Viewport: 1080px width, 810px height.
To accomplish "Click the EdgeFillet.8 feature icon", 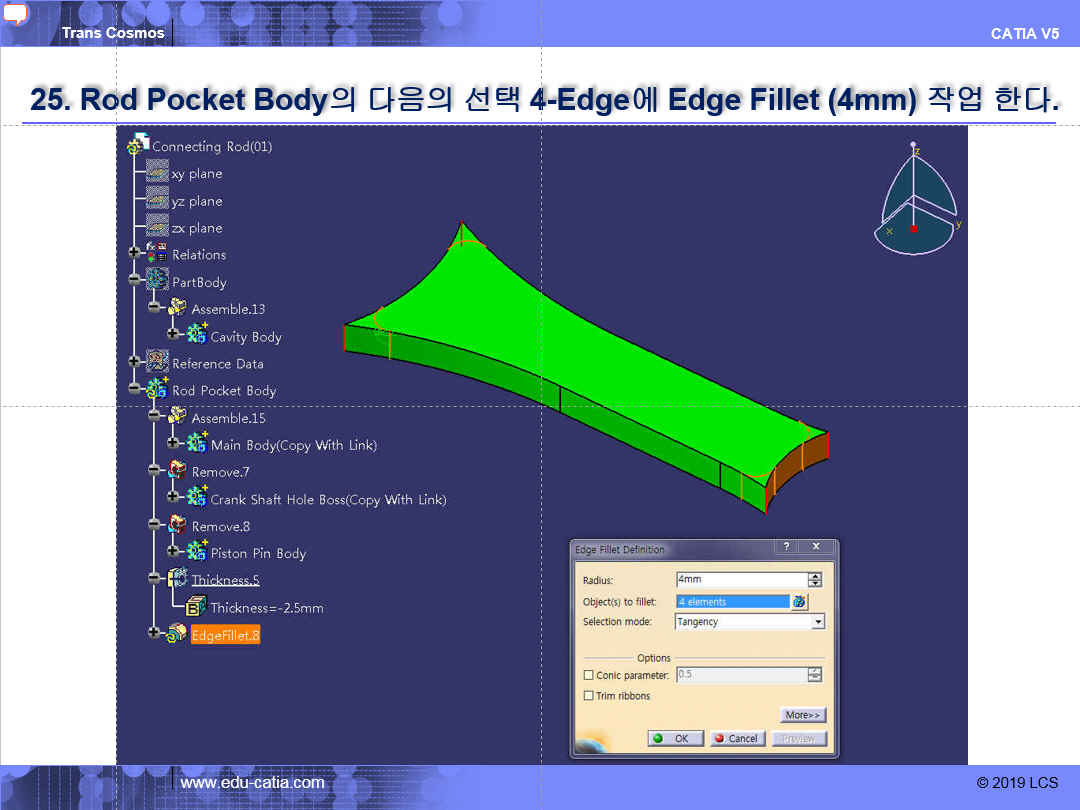I will [x=177, y=634].
